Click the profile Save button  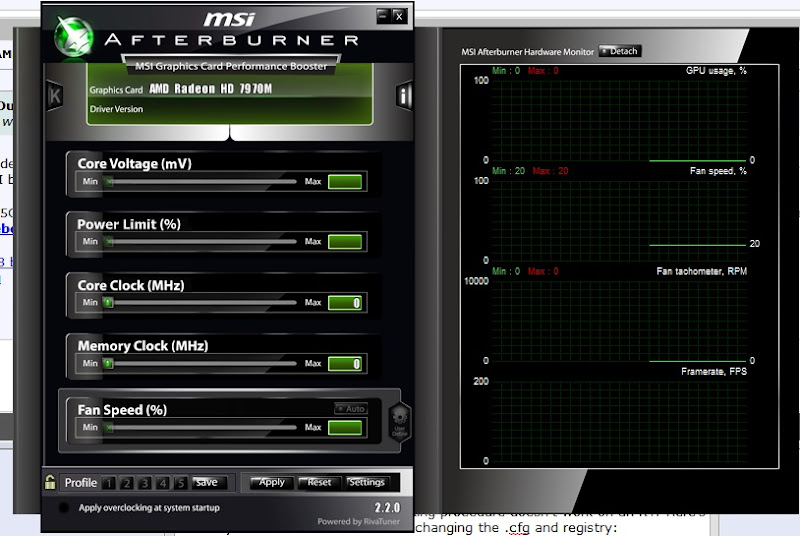[x=207, y=482]
